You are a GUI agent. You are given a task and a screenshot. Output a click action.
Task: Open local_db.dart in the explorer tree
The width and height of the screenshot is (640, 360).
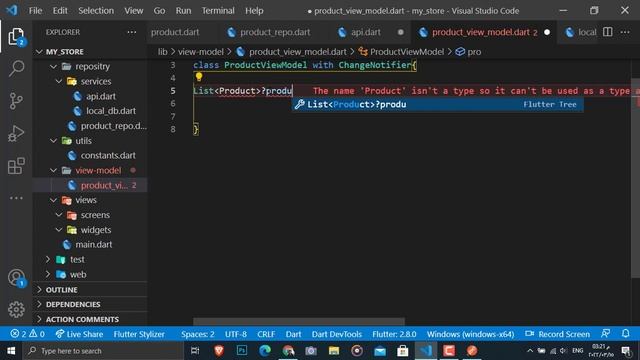pyautogui.click(x=111, y=111)
